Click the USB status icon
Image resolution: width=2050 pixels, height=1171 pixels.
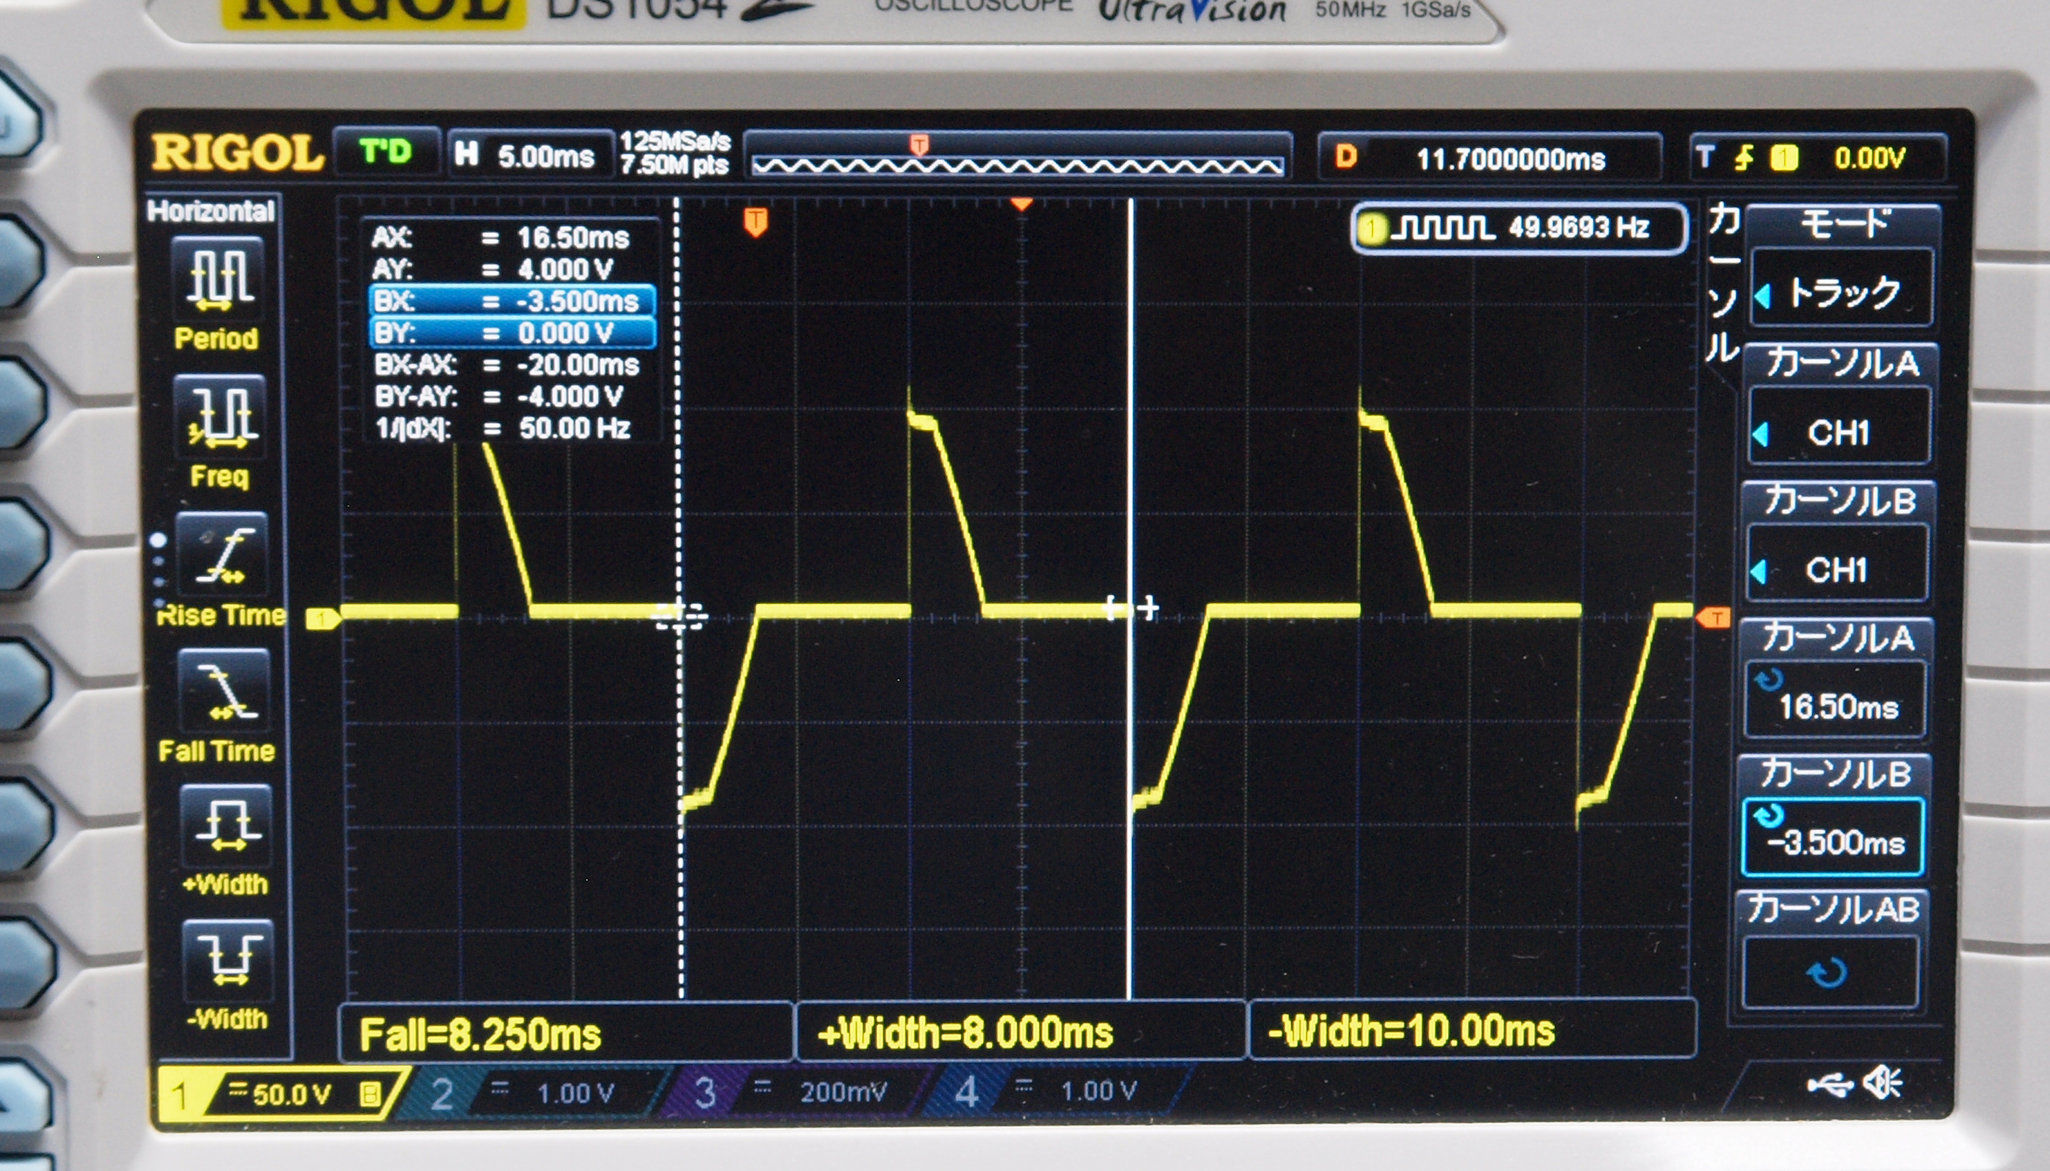click(1830, 1084)
